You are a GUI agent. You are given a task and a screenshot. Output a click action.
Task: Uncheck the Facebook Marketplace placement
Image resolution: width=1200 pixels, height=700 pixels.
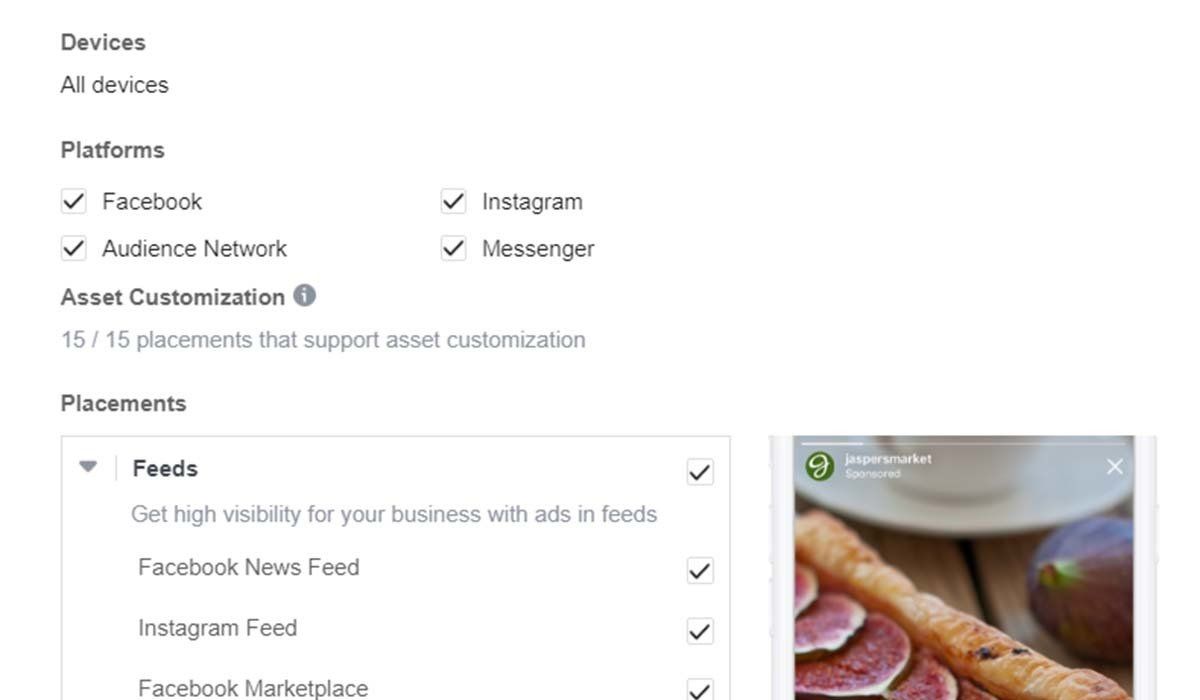coord(700,689)
